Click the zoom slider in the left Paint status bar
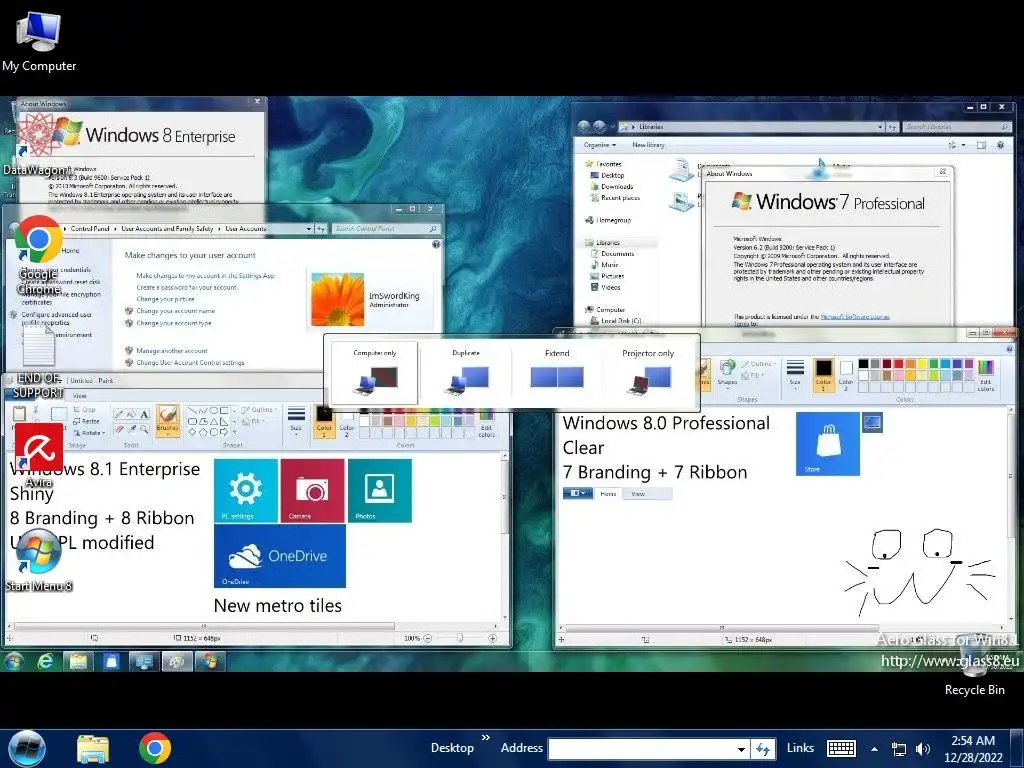Viewport: 1024px width, 768px height. pyautogui.click(x=460, y=638)
